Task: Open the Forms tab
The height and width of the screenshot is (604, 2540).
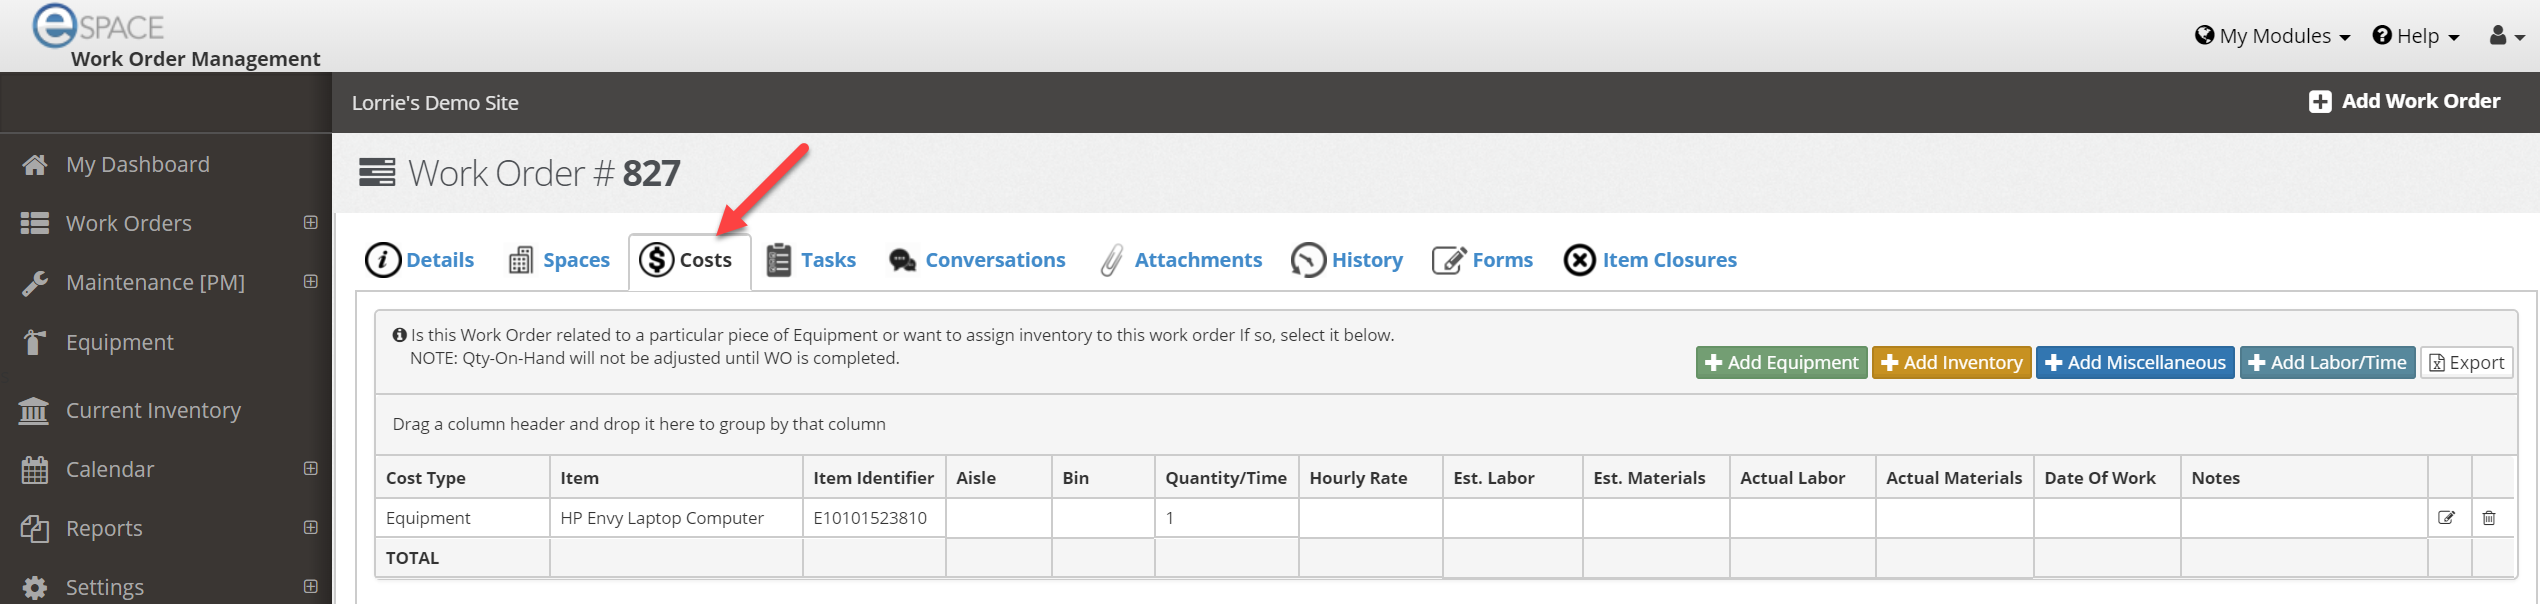Action: click(x=1483, y=260)
